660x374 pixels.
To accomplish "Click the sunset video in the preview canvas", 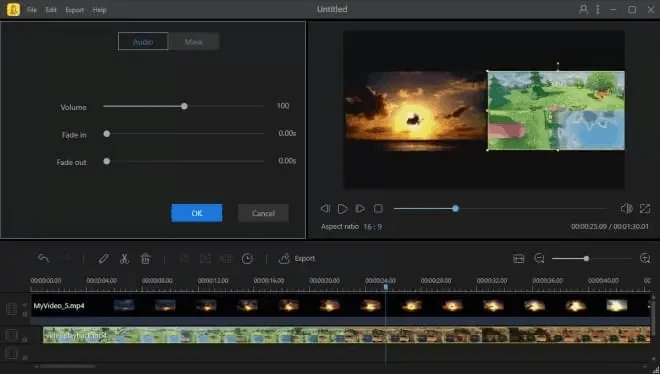I will 416,110.
